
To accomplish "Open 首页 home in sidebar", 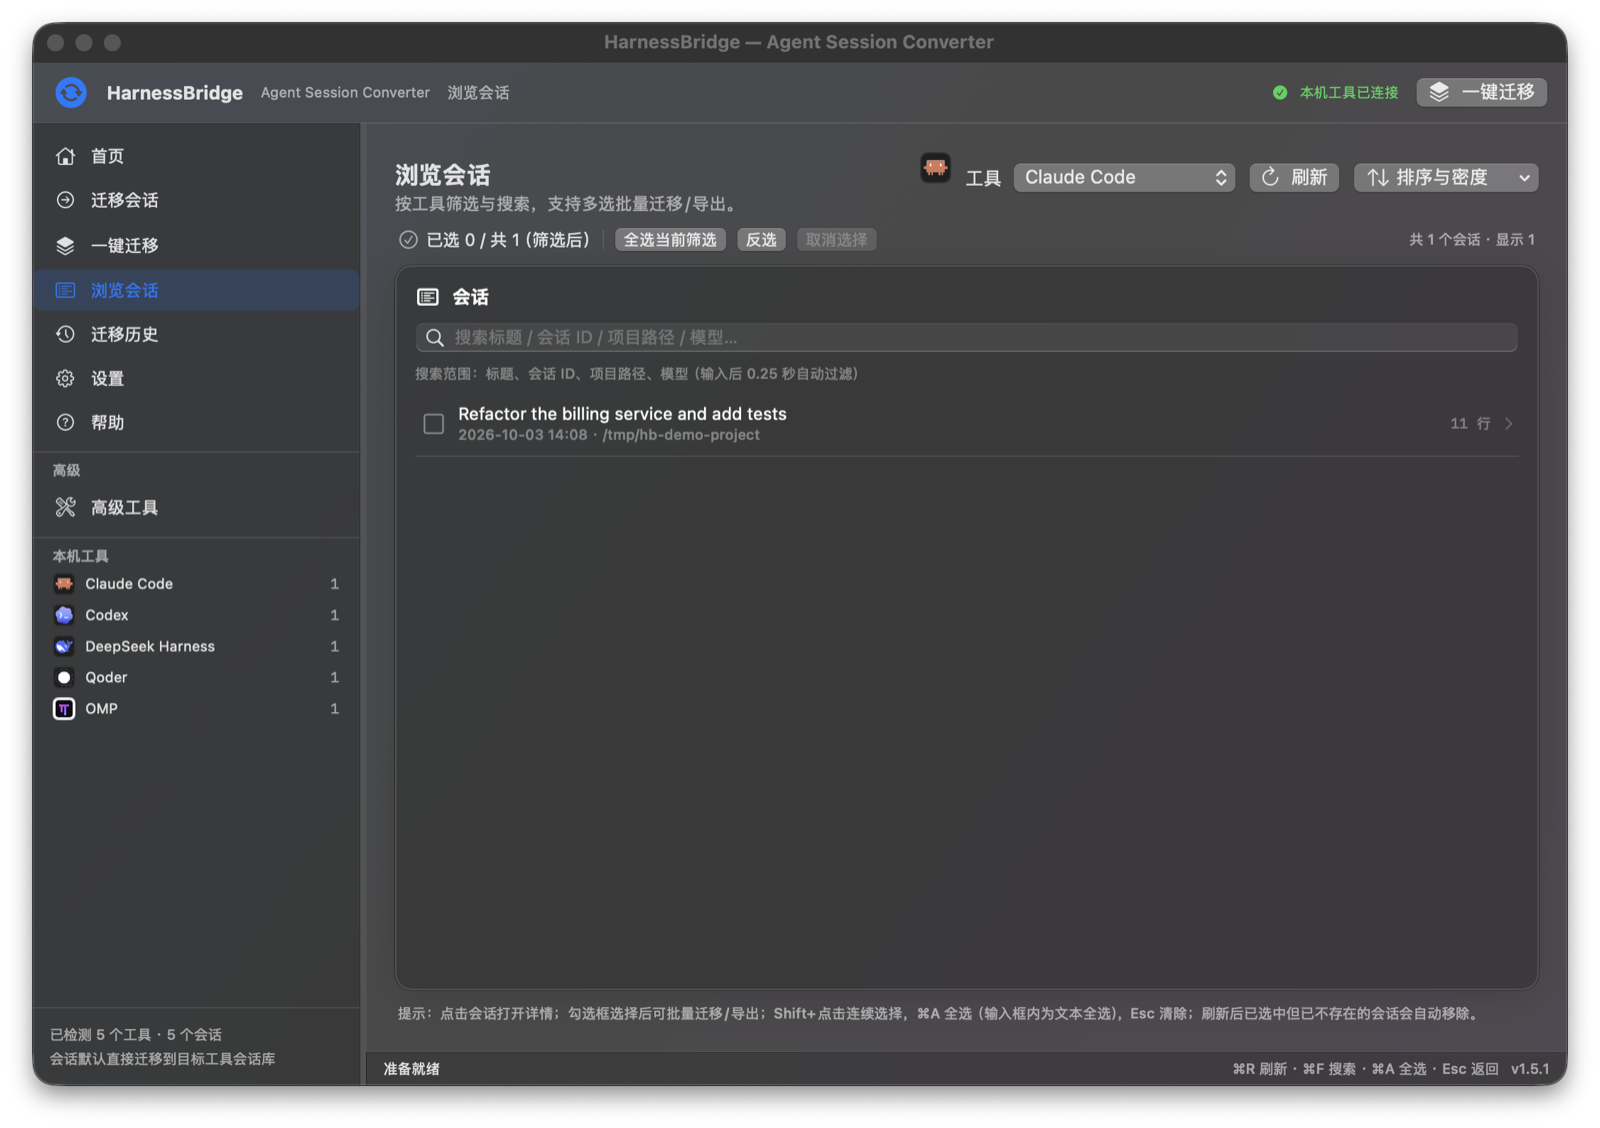I will [197, 156].
